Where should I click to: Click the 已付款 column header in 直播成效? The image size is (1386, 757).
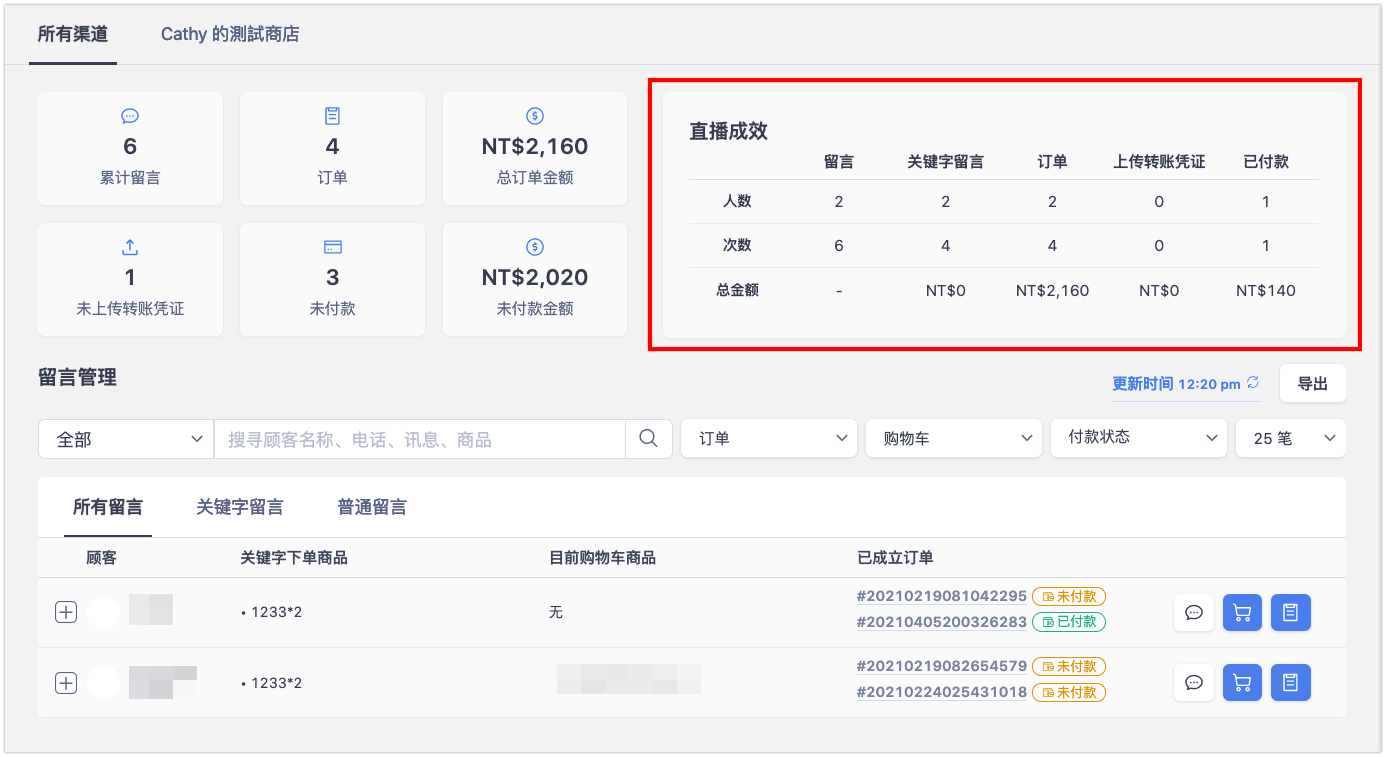click(x=1266, y=161)
